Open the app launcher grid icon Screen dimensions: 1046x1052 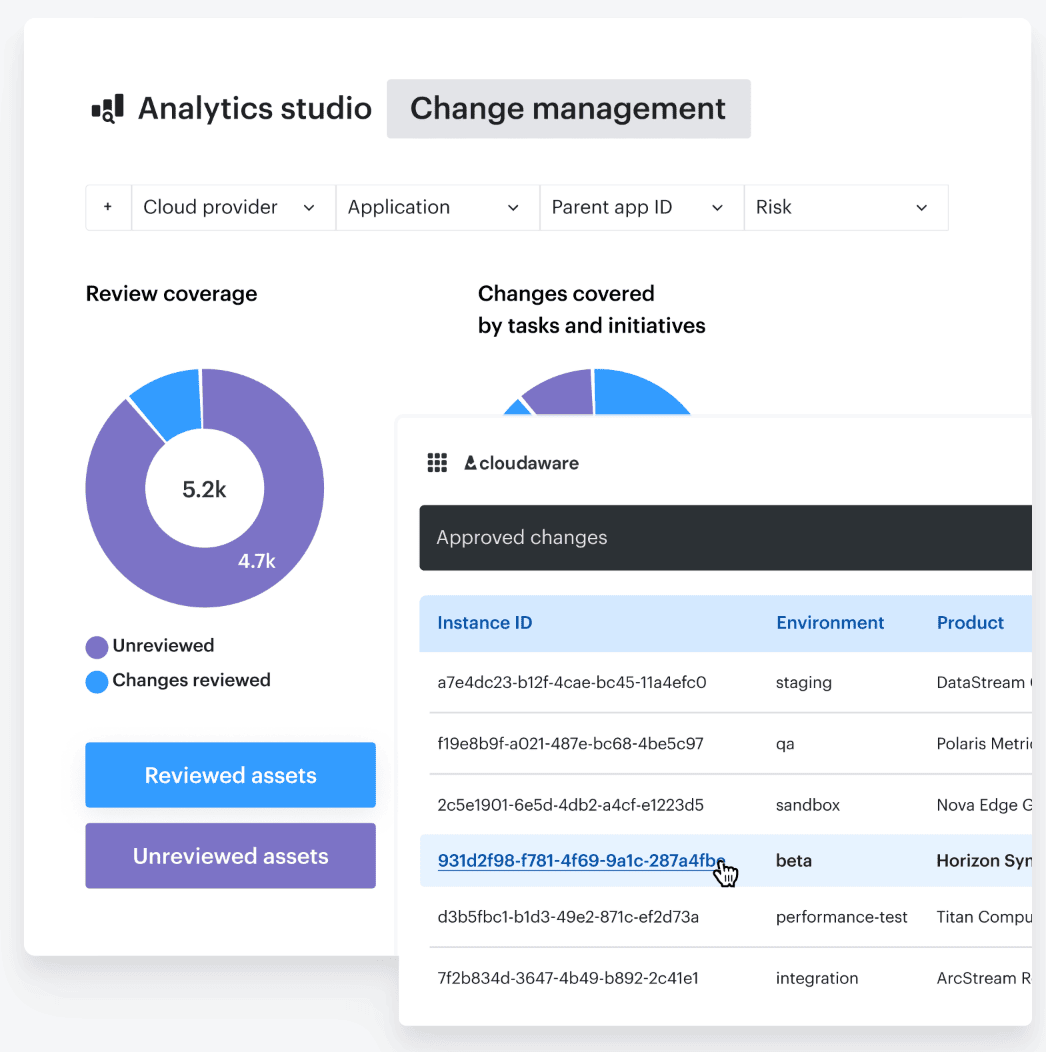(437, 463)
